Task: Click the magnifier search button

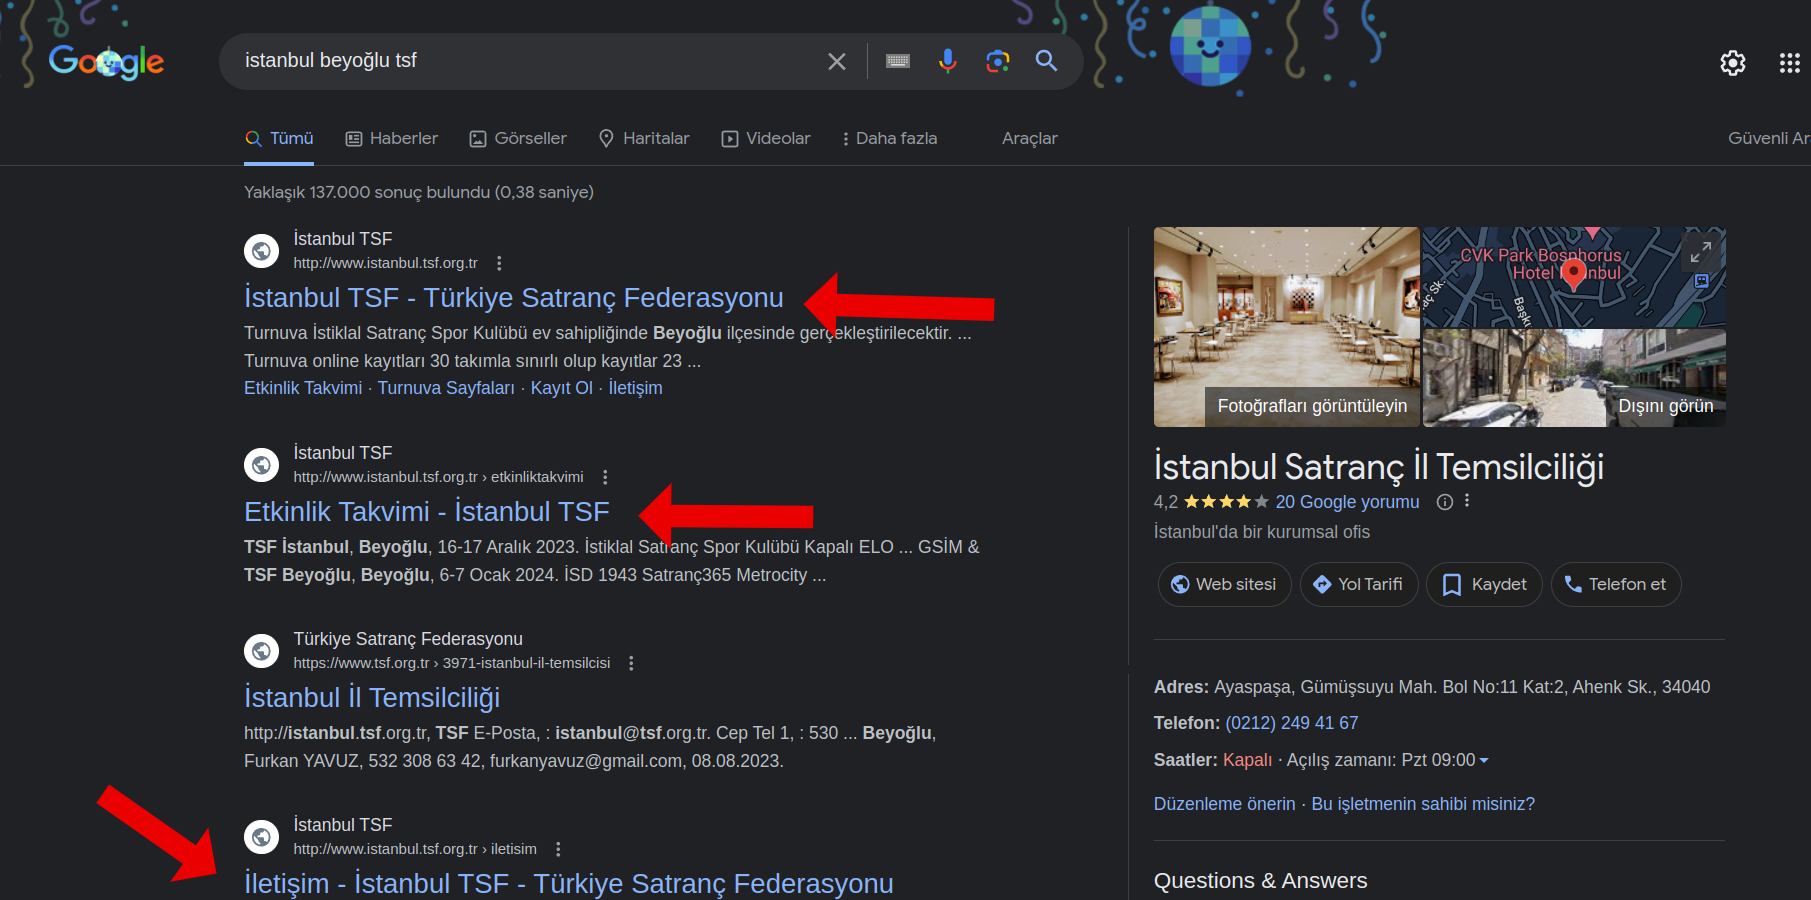Action: click(x=1046, y=61)
